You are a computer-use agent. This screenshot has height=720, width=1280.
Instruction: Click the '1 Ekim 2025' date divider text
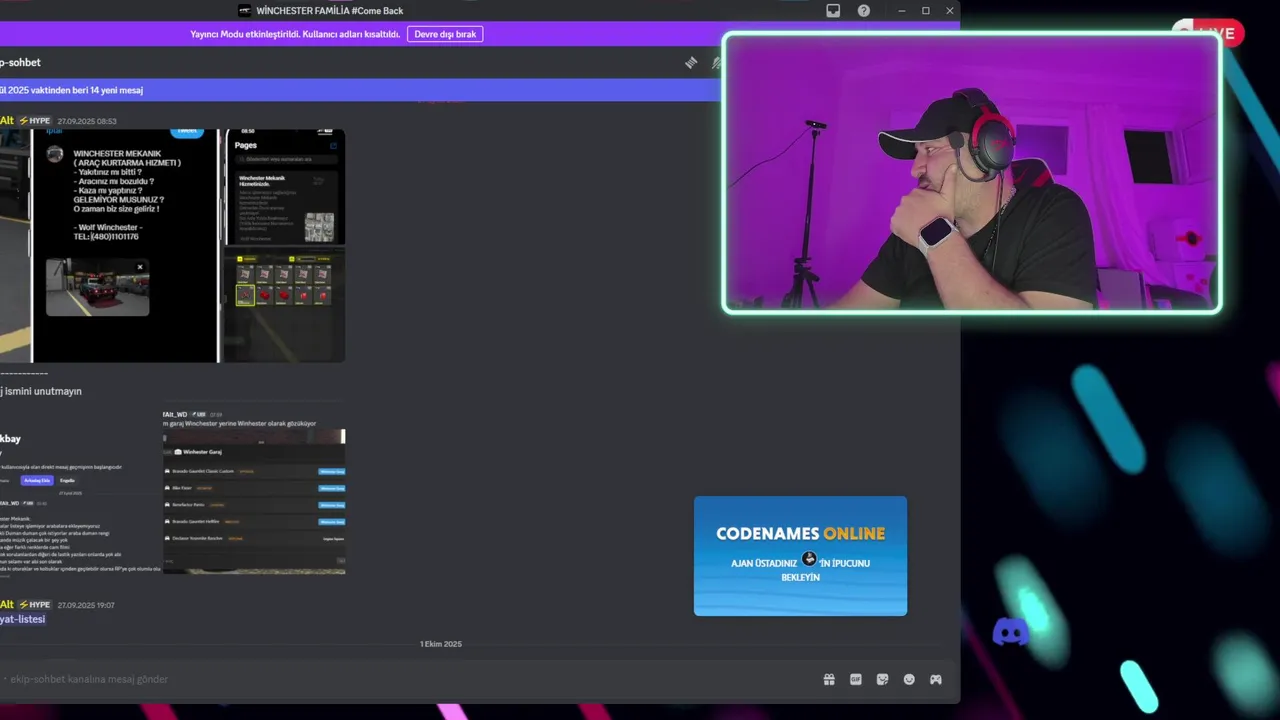pos(441,644)
